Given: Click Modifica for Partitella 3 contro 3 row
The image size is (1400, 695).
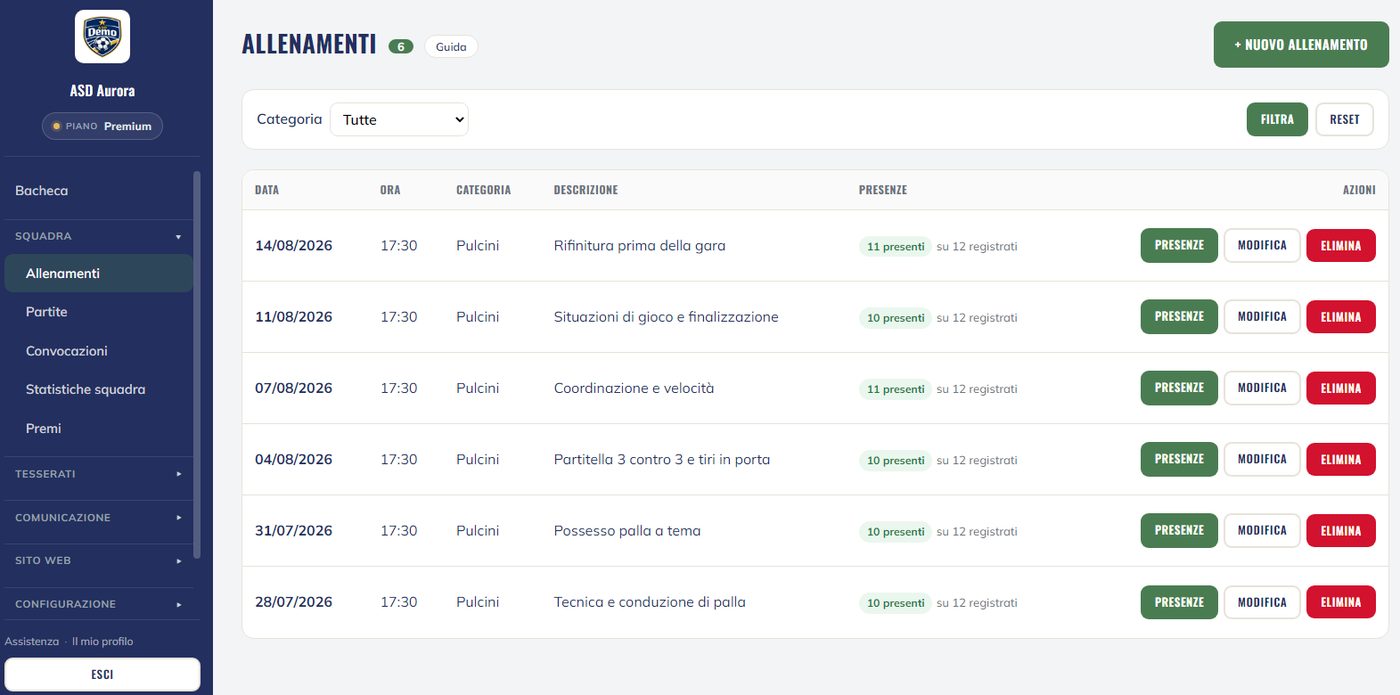Looking at the screenshot, I should point(1262,459).
